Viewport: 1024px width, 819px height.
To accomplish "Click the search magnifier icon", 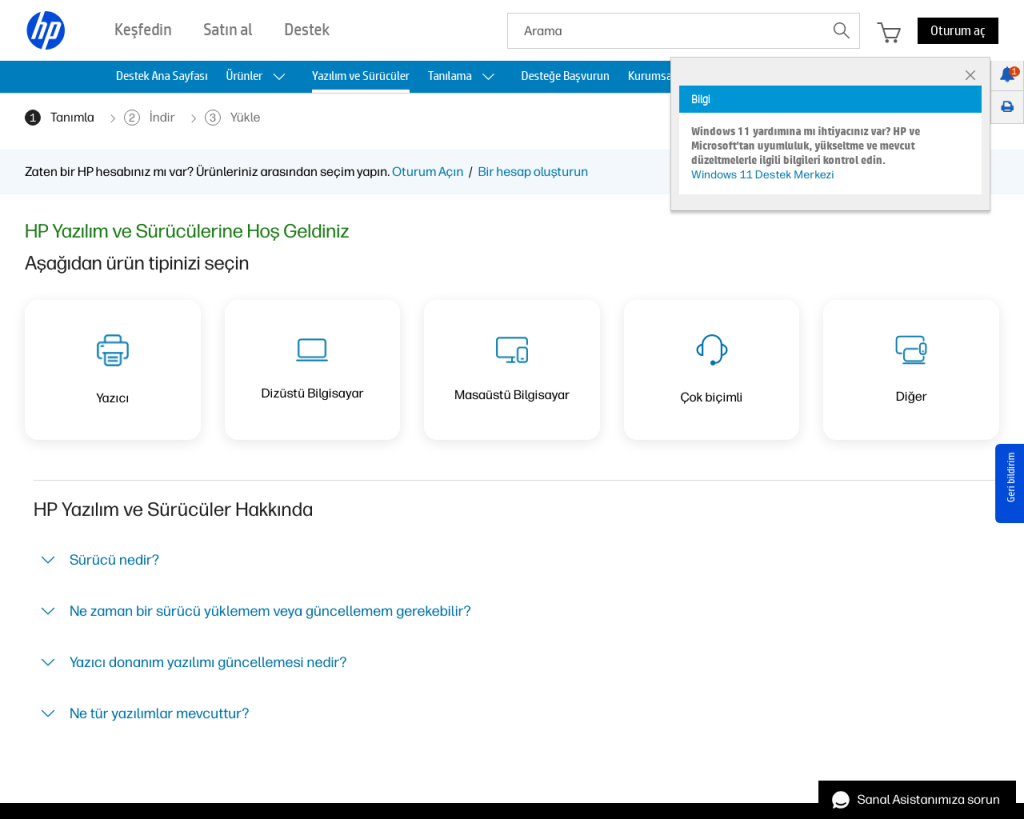I will point(841,31).
